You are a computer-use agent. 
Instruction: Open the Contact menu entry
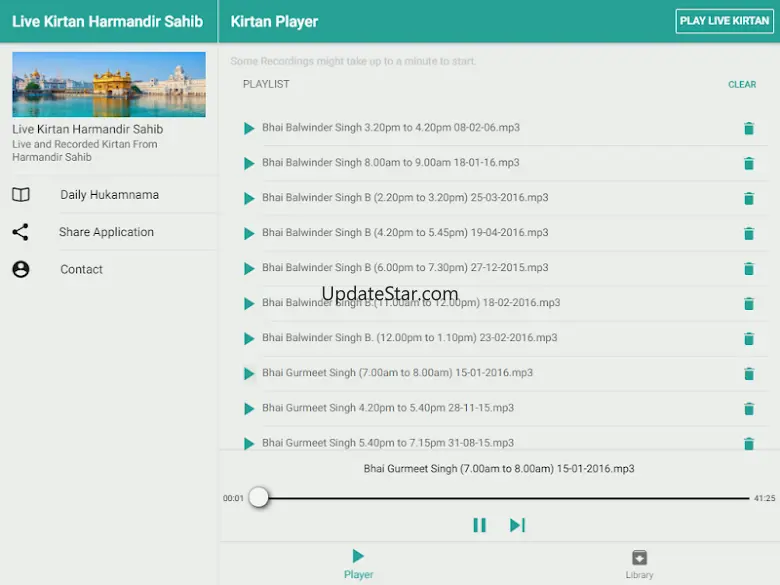coord(81,269)
